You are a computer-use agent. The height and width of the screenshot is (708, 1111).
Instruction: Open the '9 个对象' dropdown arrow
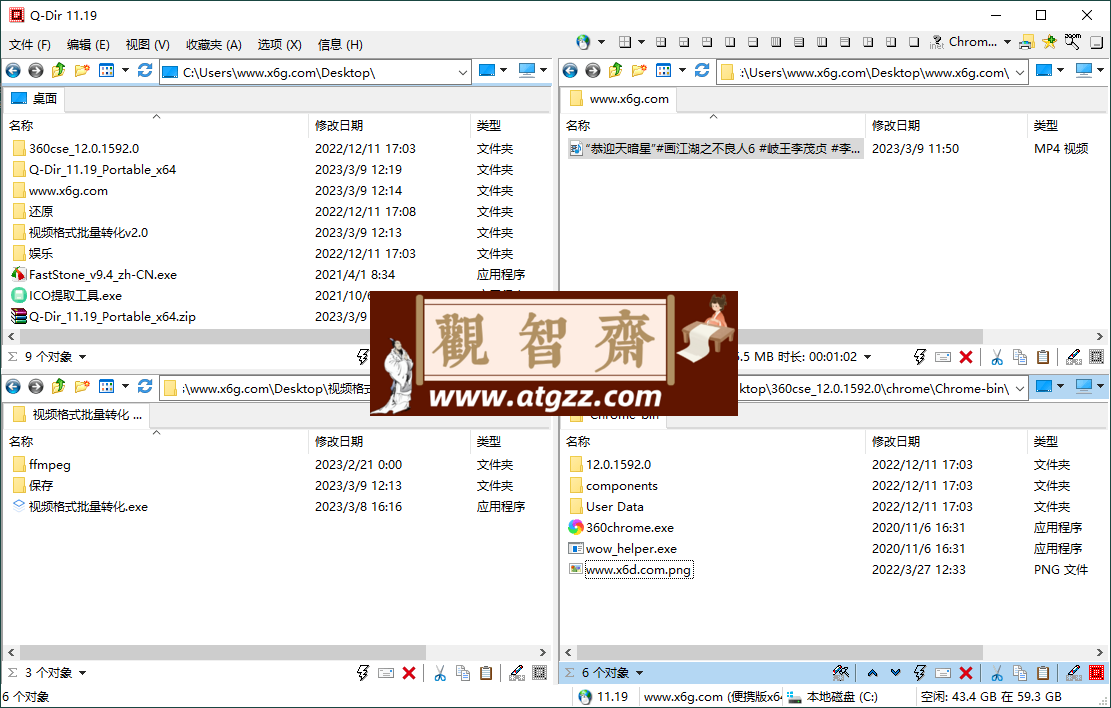[x=82, y=357]
